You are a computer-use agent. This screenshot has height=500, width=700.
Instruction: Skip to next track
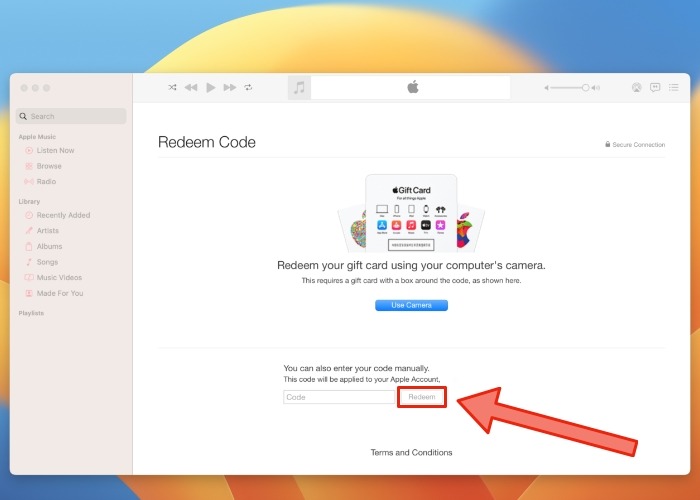tap(230, 88)
